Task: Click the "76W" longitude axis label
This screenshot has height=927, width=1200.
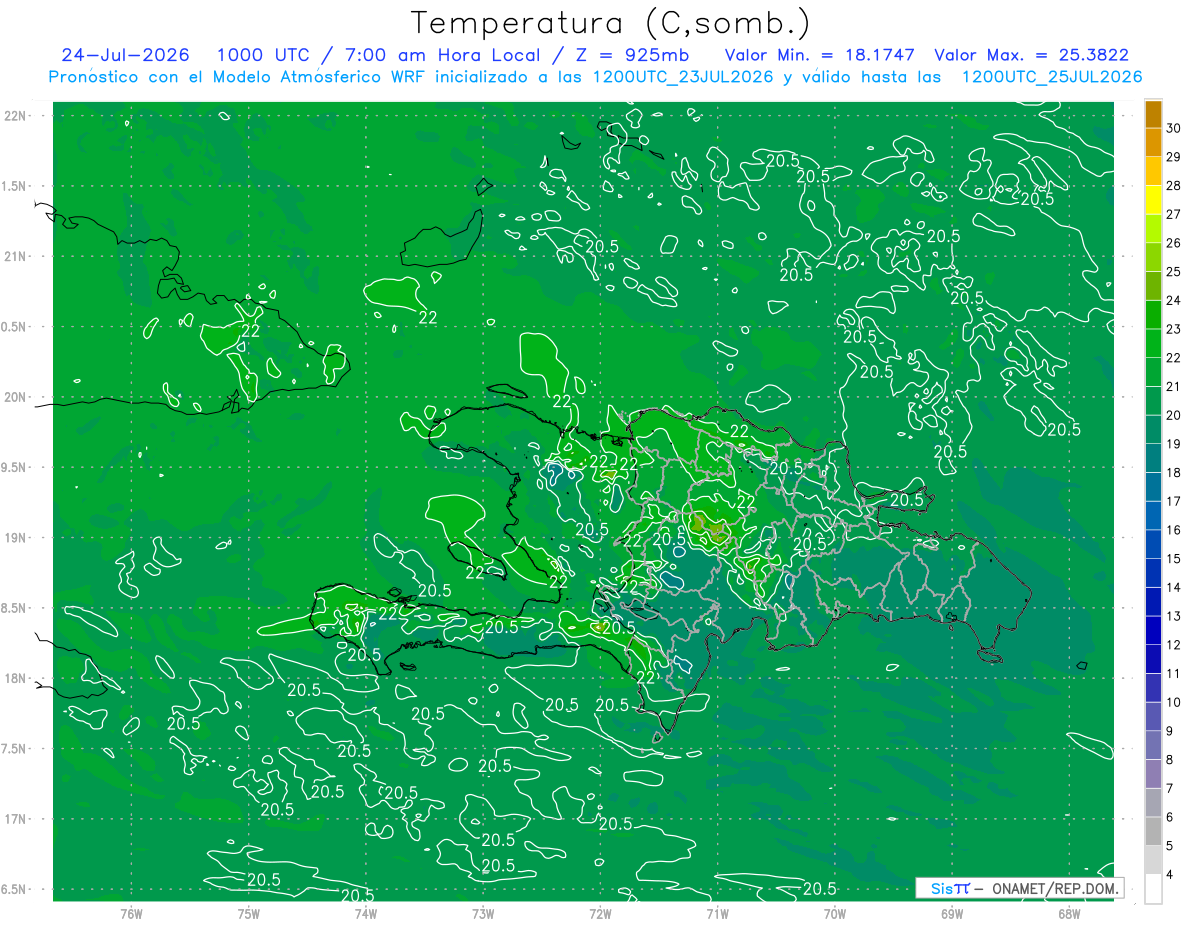Action: pos(131,913)
